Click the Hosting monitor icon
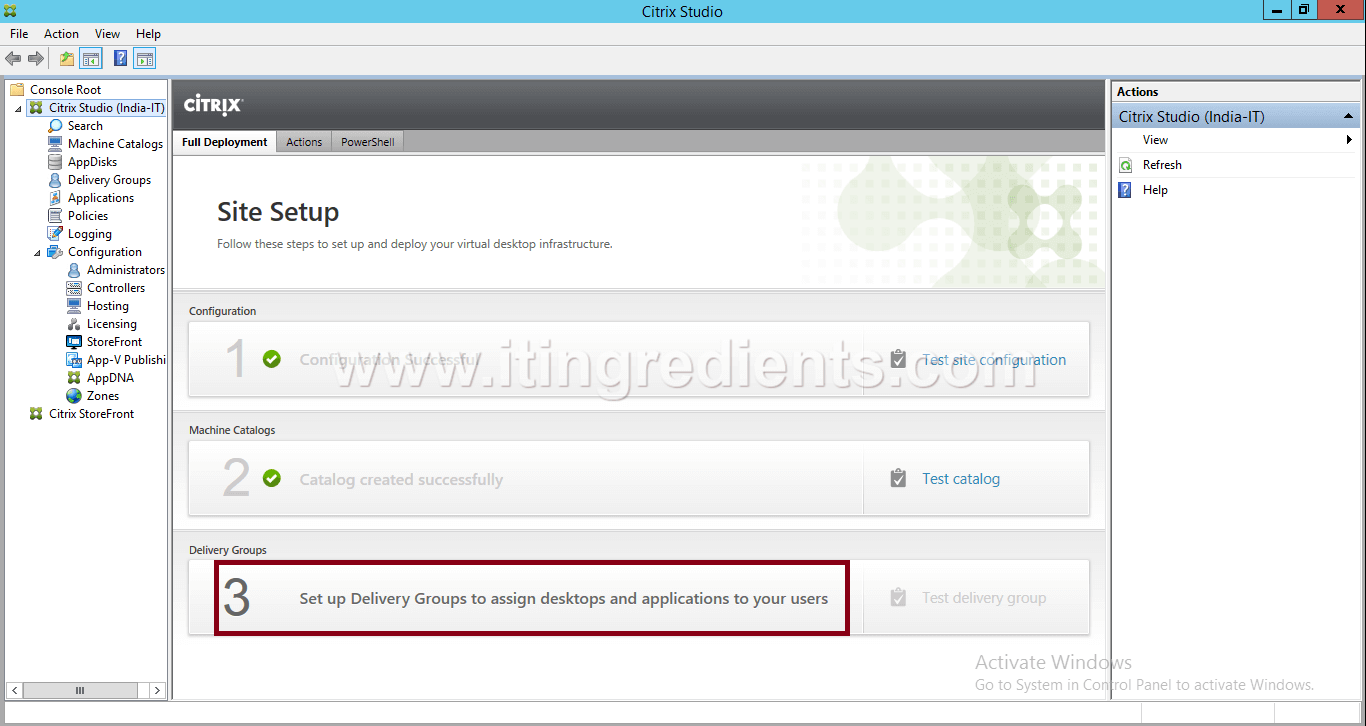 click(x=74, y=306)
